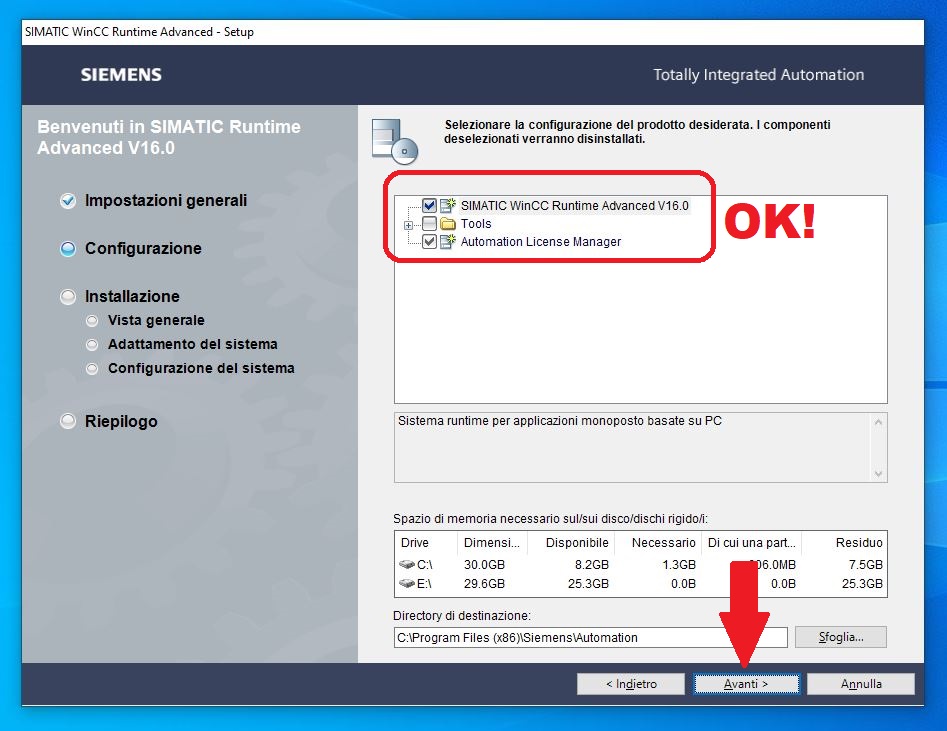Click the 1.3GB required cell
947x731 pixels.
click(679, 564)
